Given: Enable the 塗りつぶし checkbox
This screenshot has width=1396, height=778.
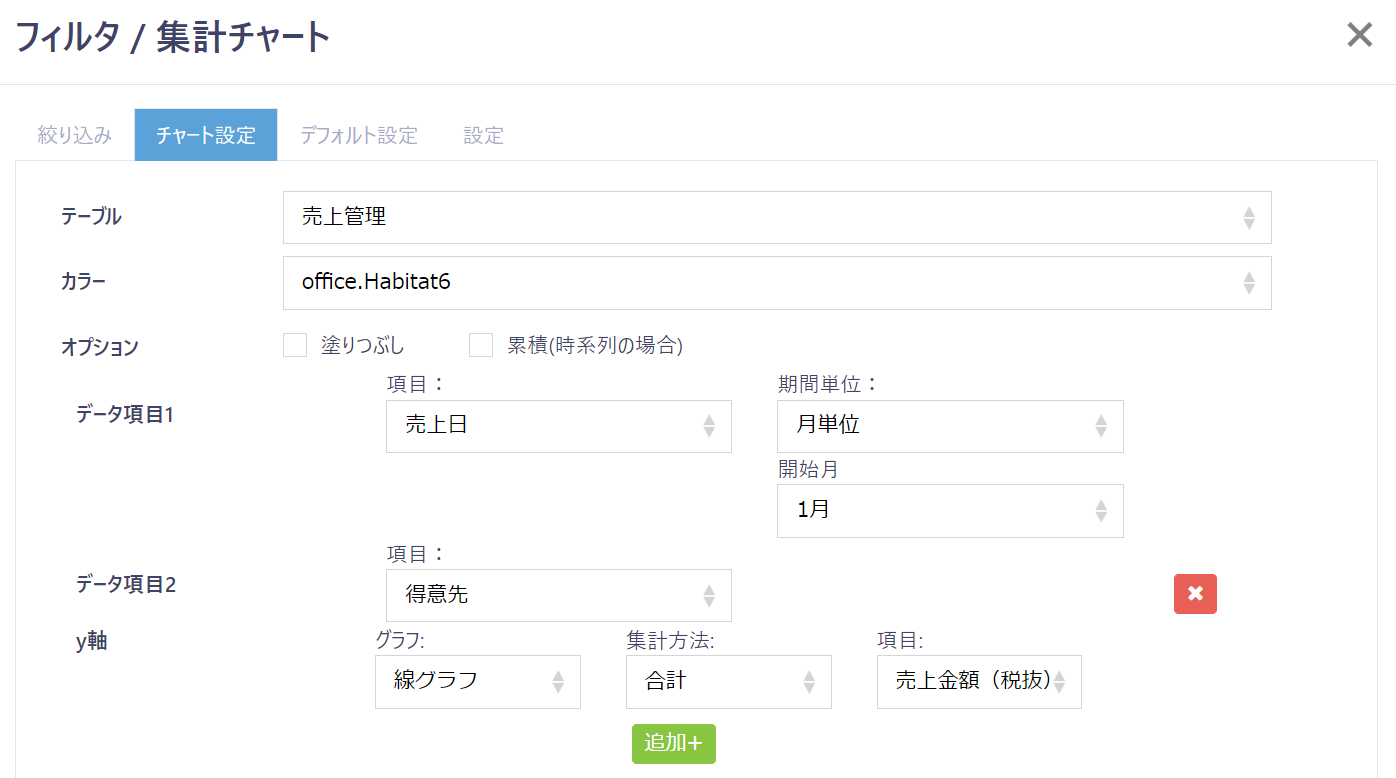Looking at the screenshot, I should coord(295,346).
